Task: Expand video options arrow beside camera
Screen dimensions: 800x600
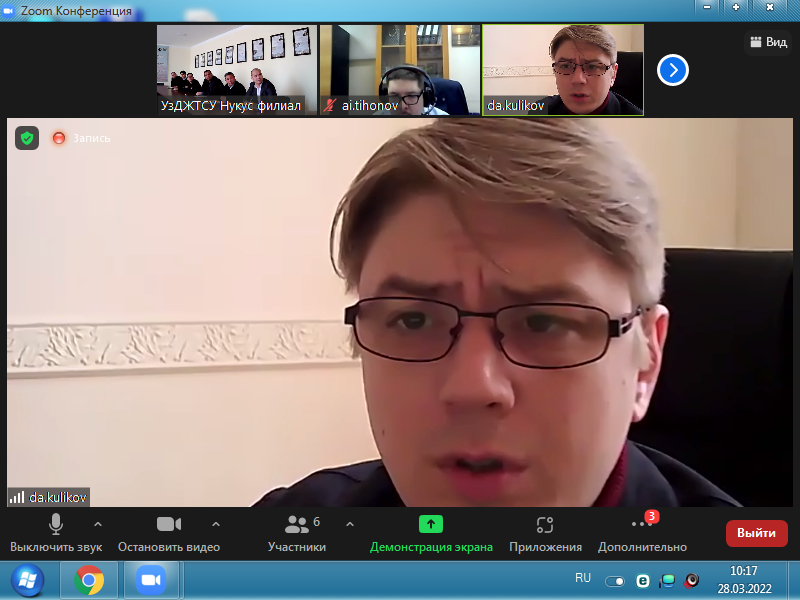Action: click(x=216, y=524)
